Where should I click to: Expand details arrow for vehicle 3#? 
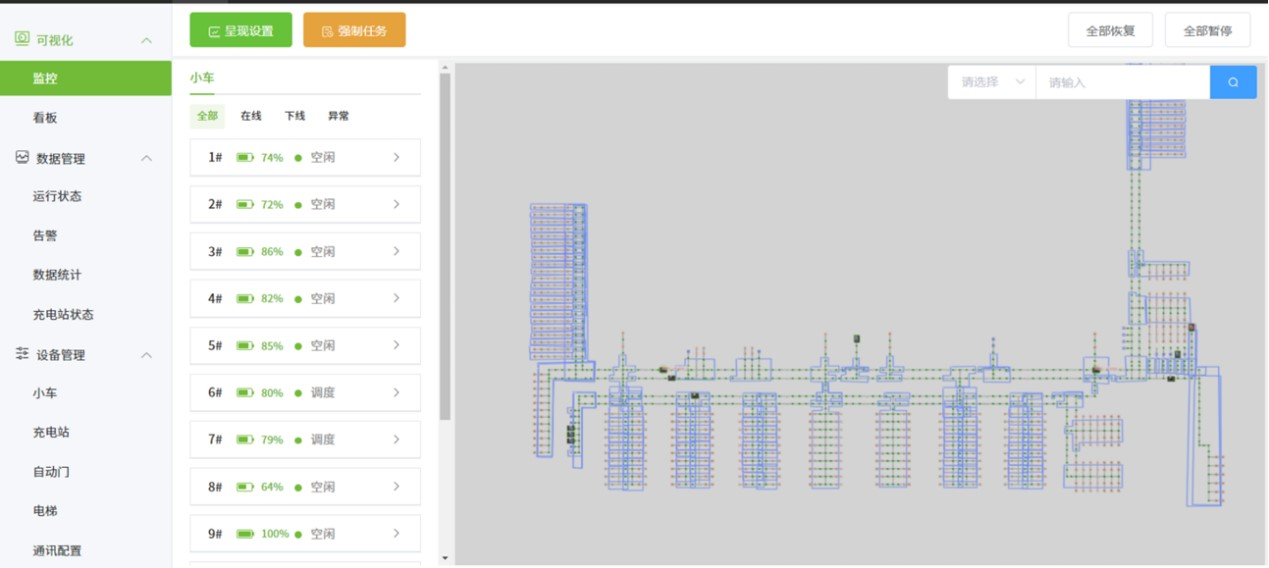396,251
